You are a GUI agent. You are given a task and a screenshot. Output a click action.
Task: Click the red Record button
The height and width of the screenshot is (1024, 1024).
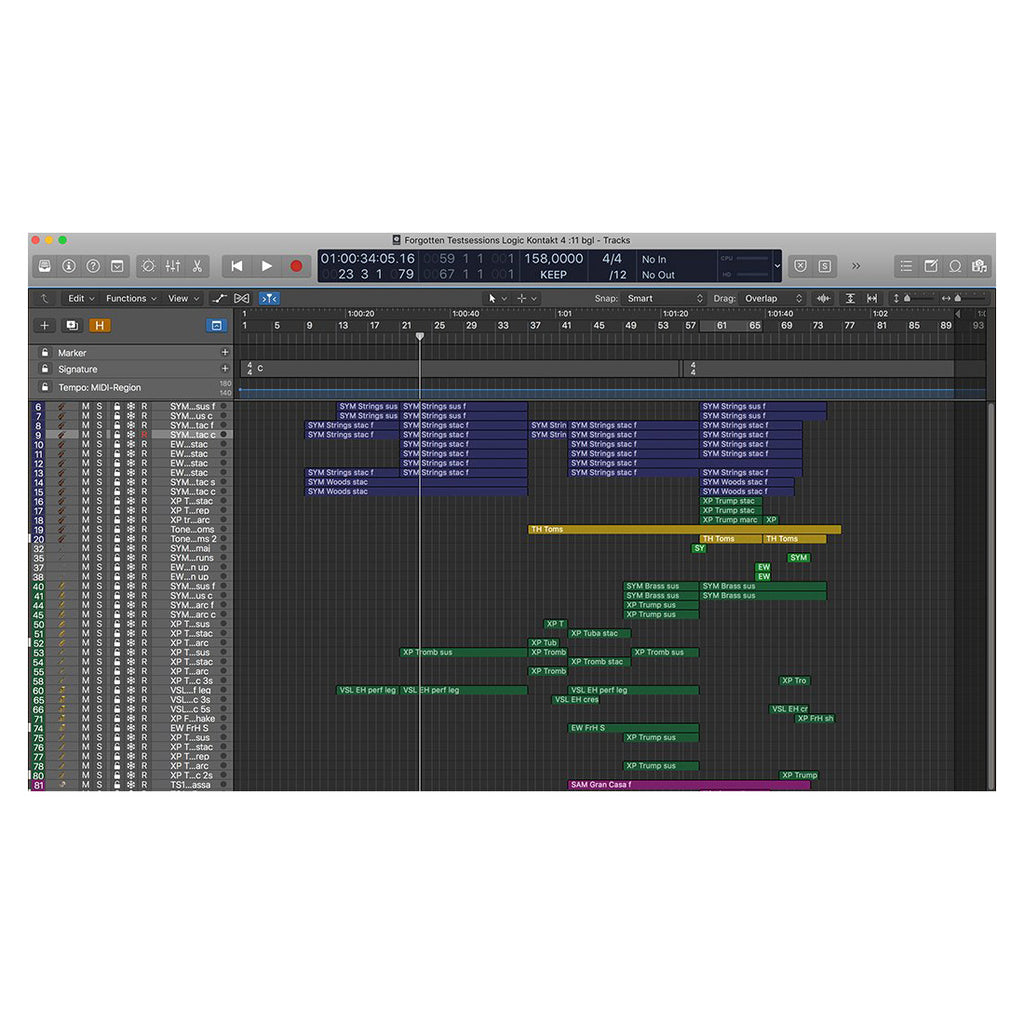click(x=296, y=266)
